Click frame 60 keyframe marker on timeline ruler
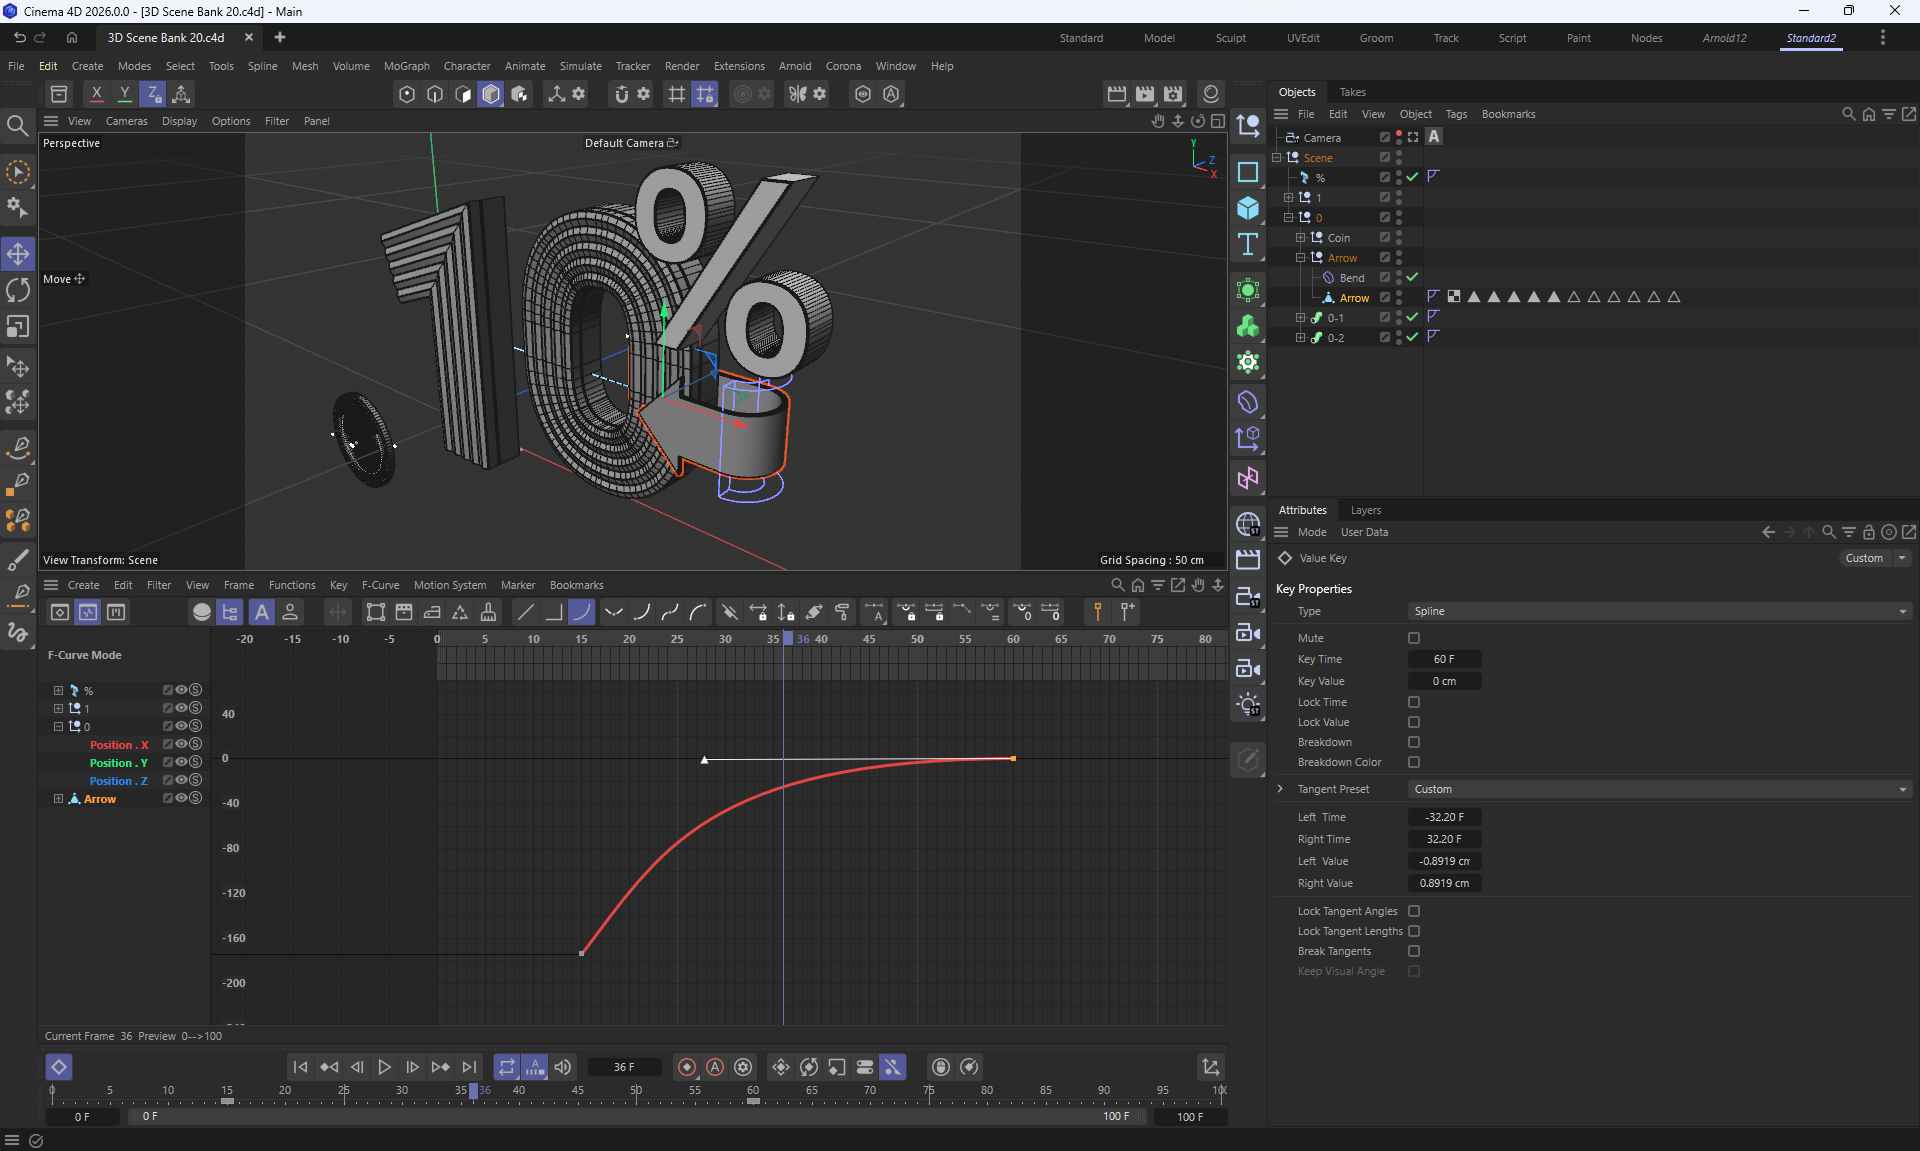The image size is (1920, 1151). point(753,1101)
